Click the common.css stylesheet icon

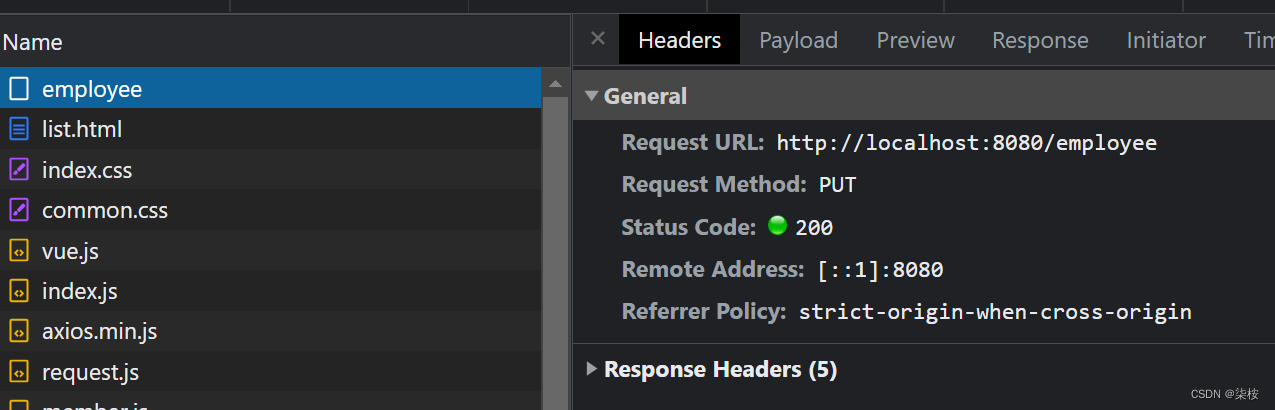19,210
